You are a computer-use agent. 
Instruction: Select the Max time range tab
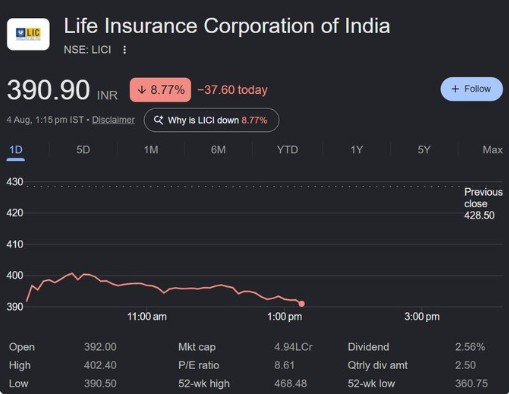[492, 150]
